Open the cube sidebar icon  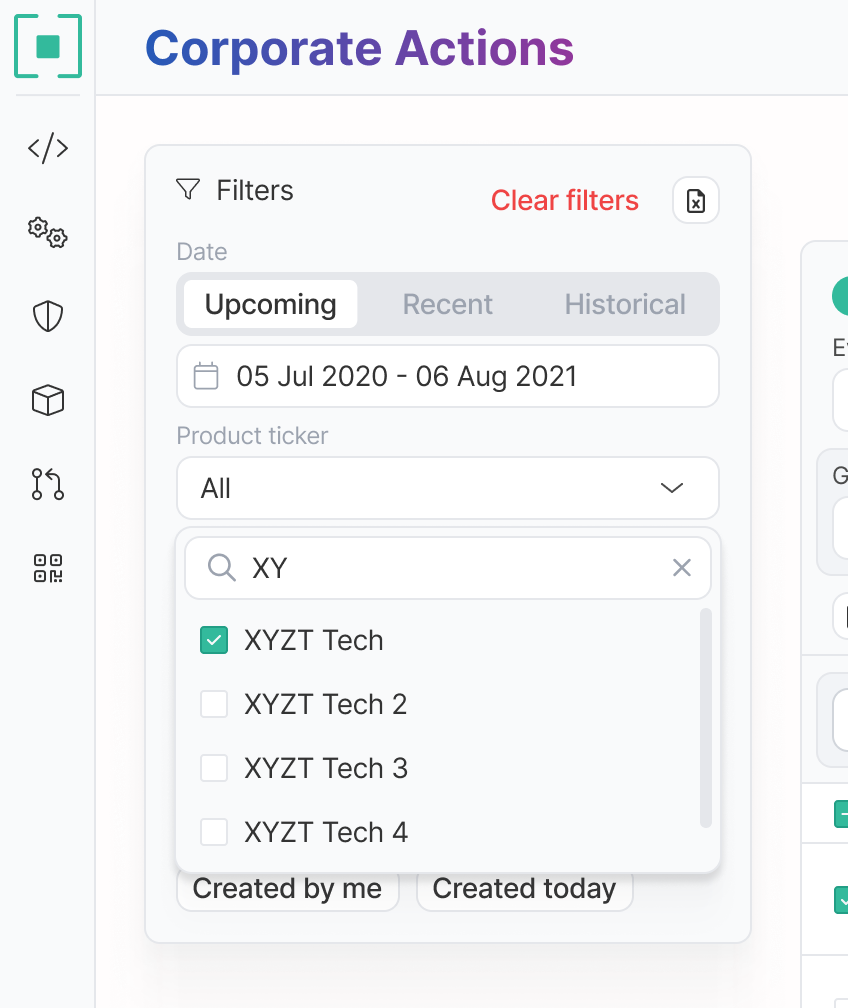point(48,400)
